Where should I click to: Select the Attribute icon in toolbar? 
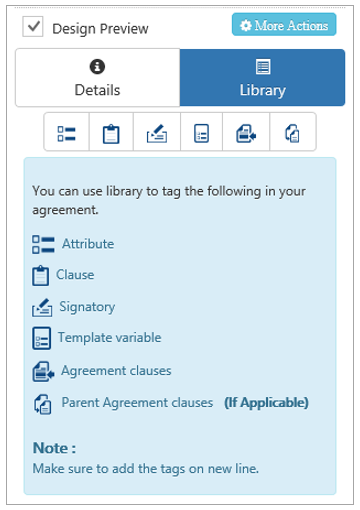[x=66, y=134]
